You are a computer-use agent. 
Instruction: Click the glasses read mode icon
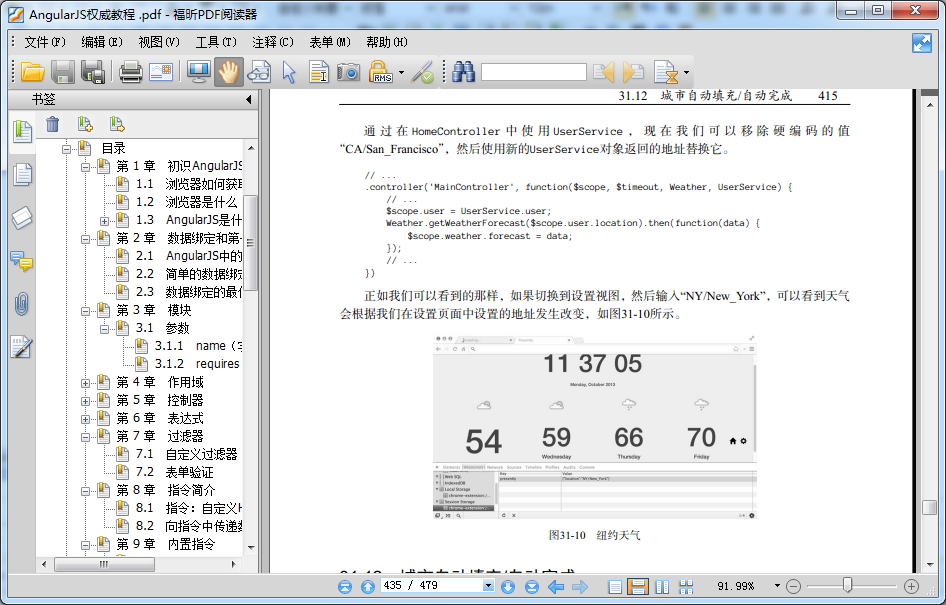259,72
